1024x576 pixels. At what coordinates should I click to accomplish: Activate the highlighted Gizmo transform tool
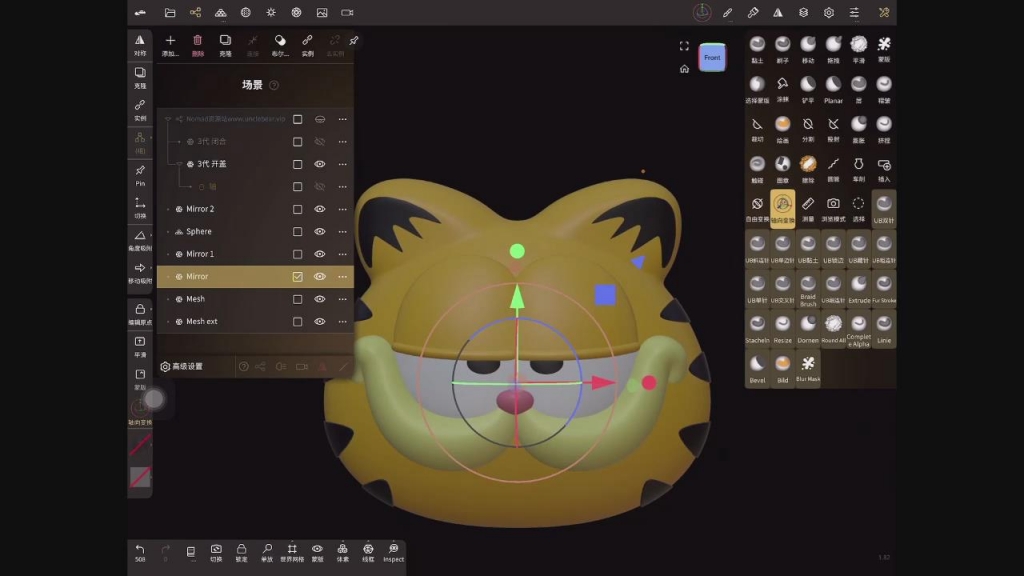[x=782, y=208]
